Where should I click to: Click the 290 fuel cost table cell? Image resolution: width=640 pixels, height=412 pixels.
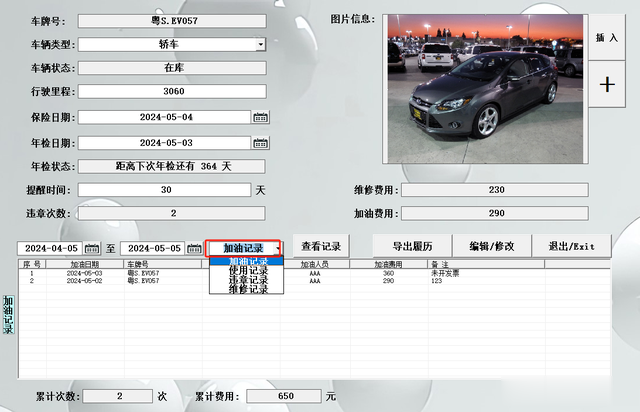tap(389, 281)
